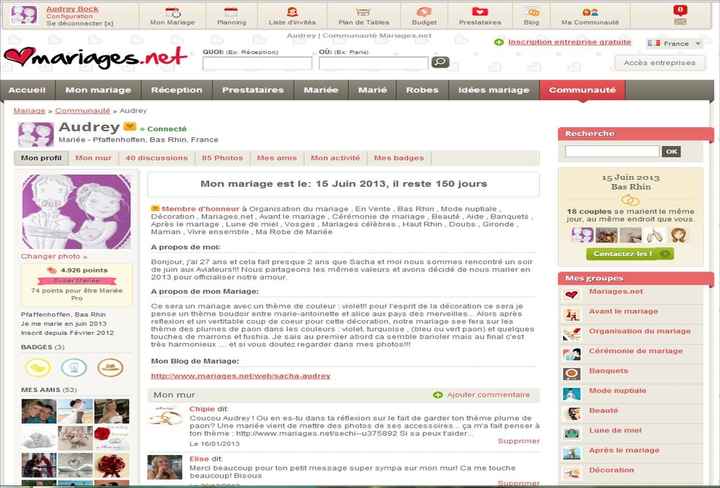
Task: Click Banquets group icon
Action: point(571,374)
